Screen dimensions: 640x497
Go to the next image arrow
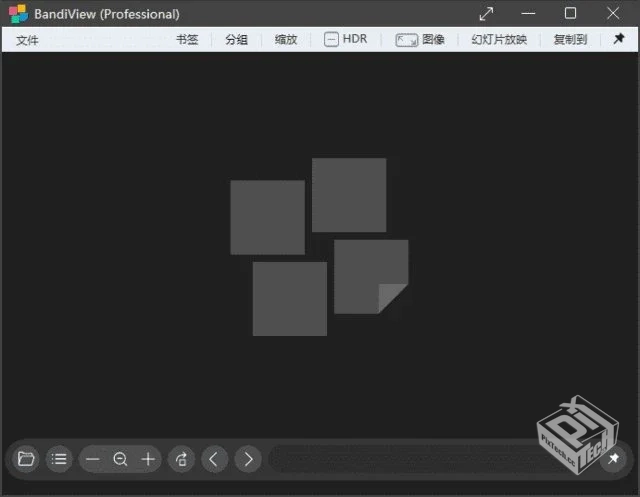tap(248, 459)
